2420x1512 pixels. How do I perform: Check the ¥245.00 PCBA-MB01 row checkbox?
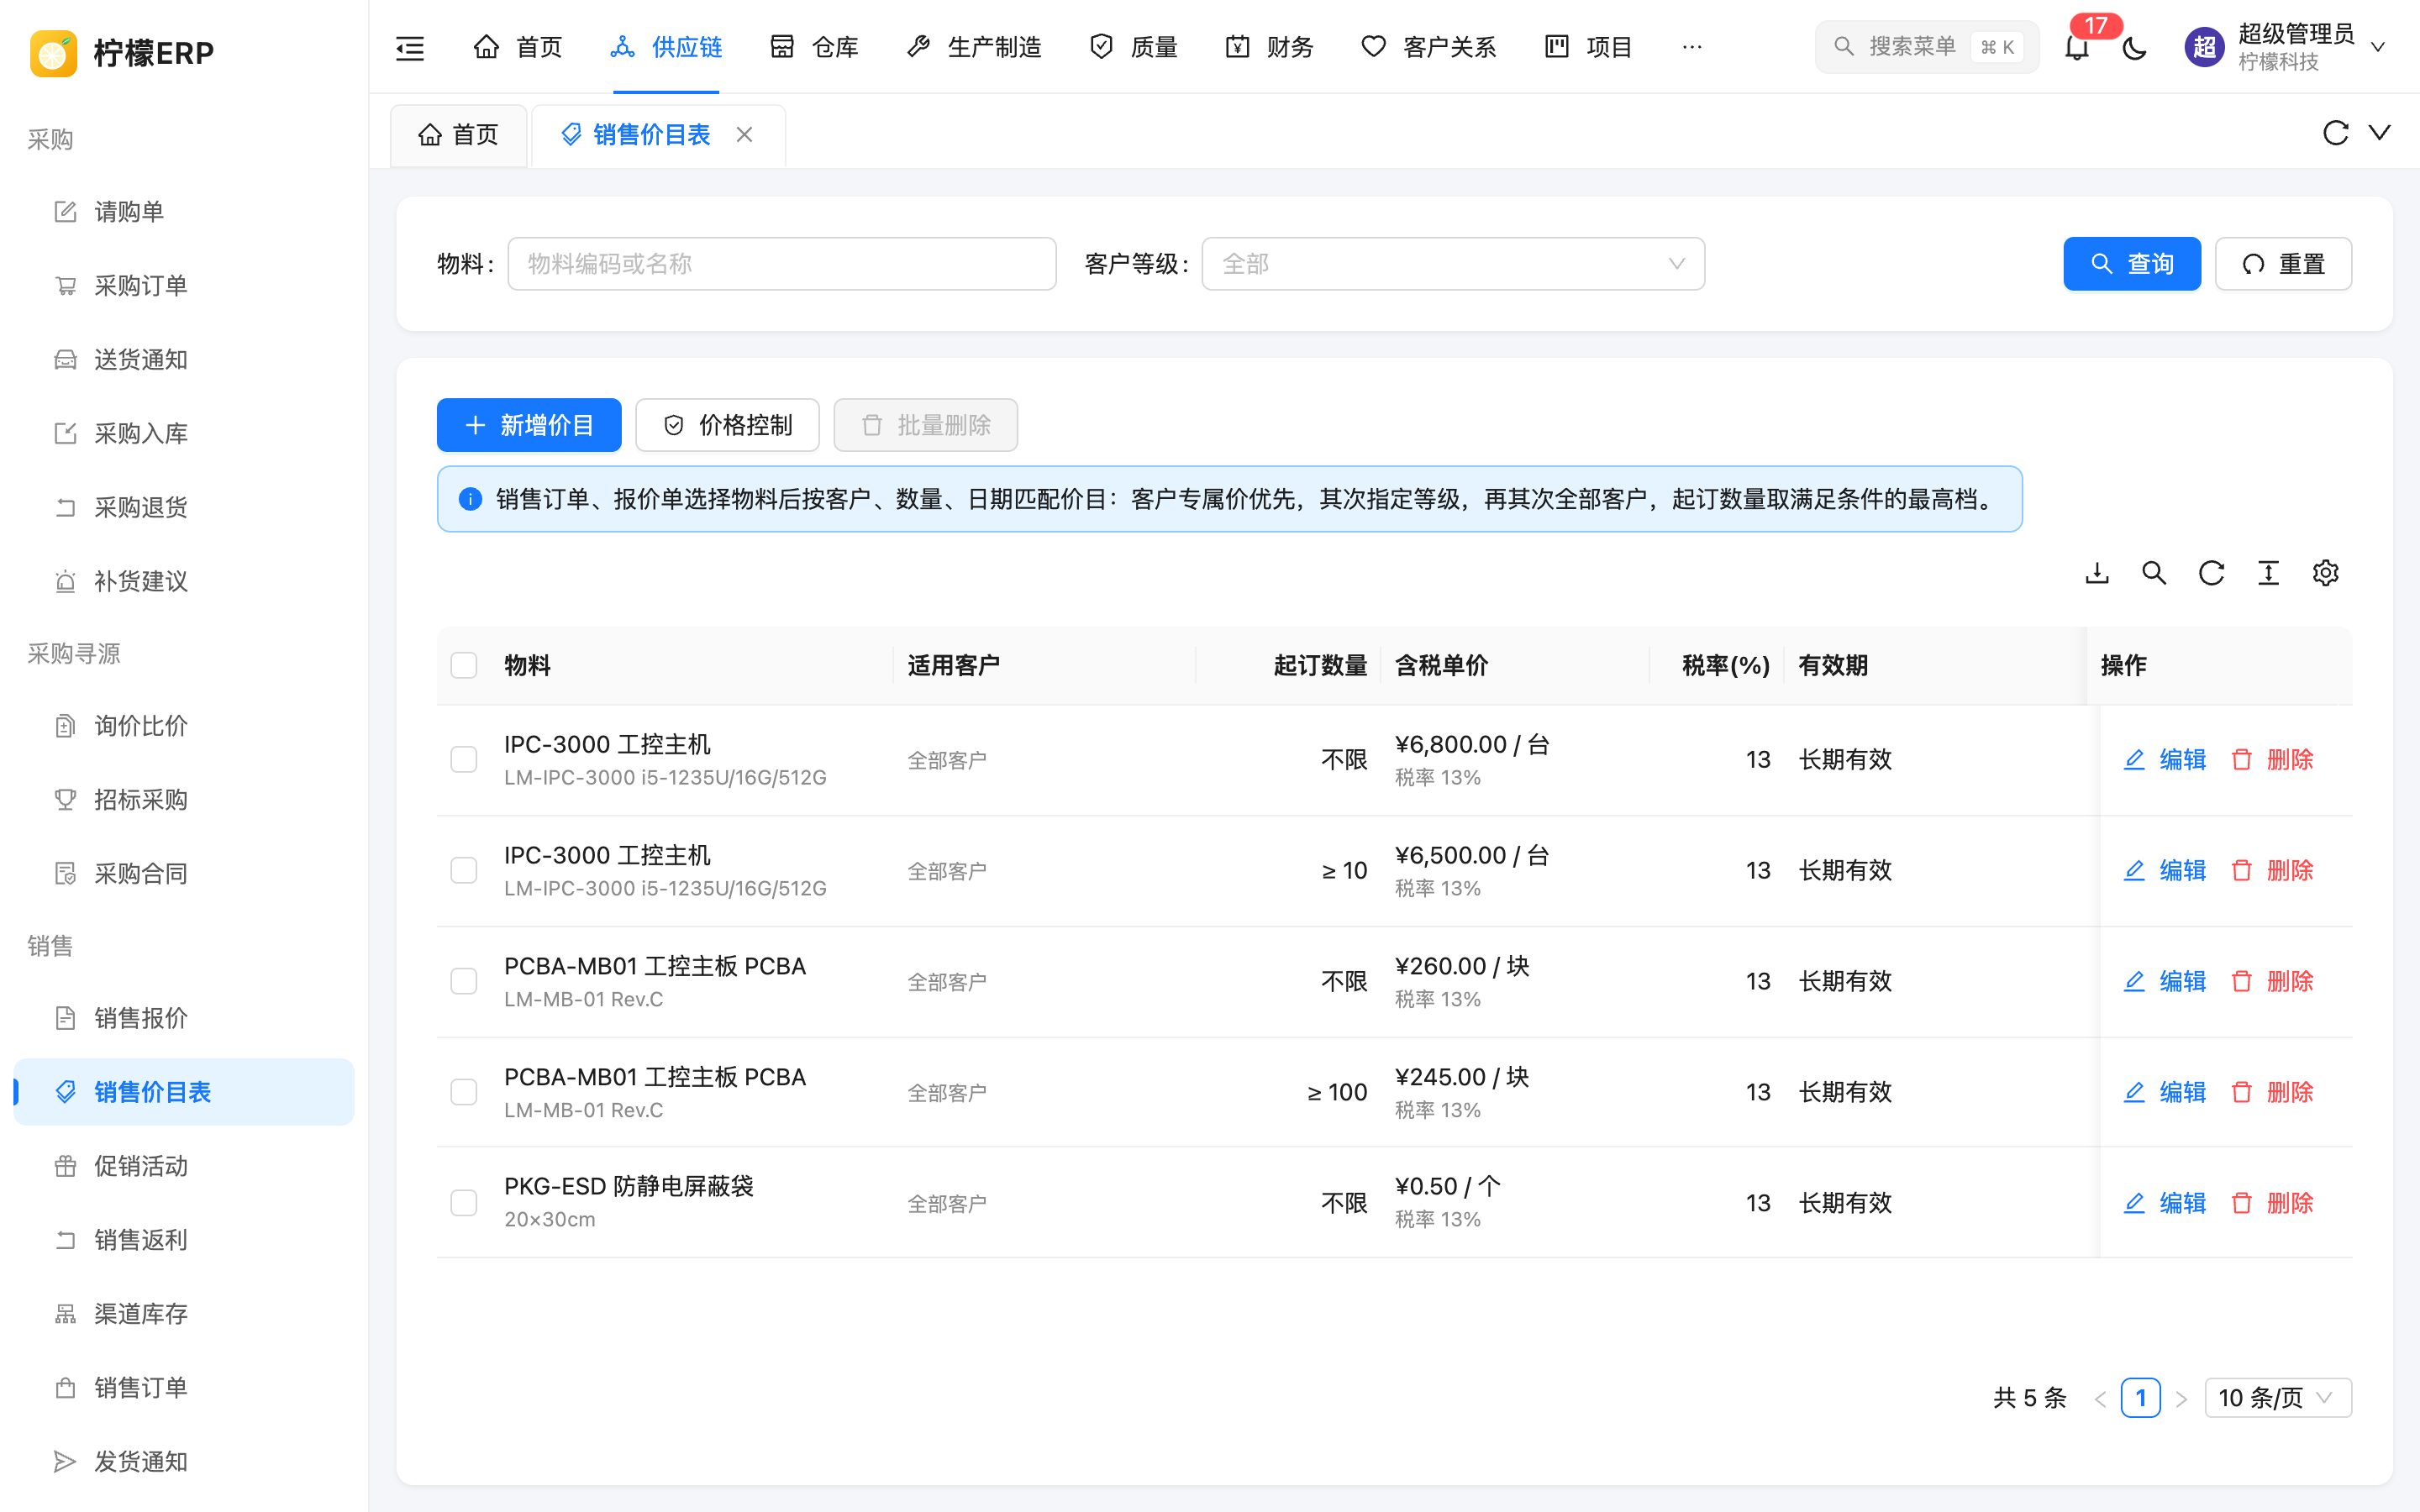464,1092
